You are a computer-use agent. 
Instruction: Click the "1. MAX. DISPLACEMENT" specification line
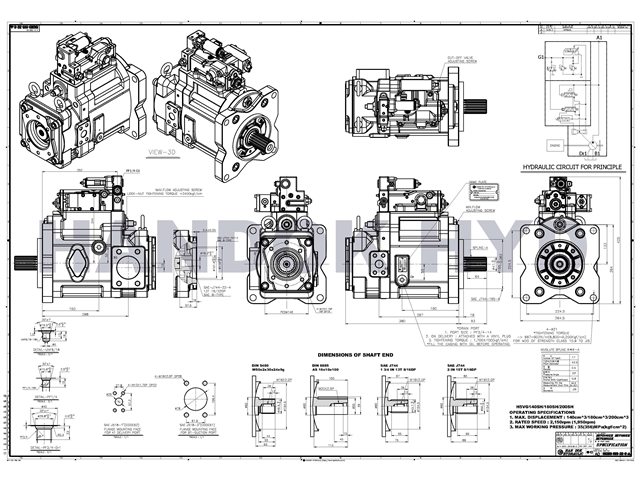pyautogui.click(x=569, y=418)
